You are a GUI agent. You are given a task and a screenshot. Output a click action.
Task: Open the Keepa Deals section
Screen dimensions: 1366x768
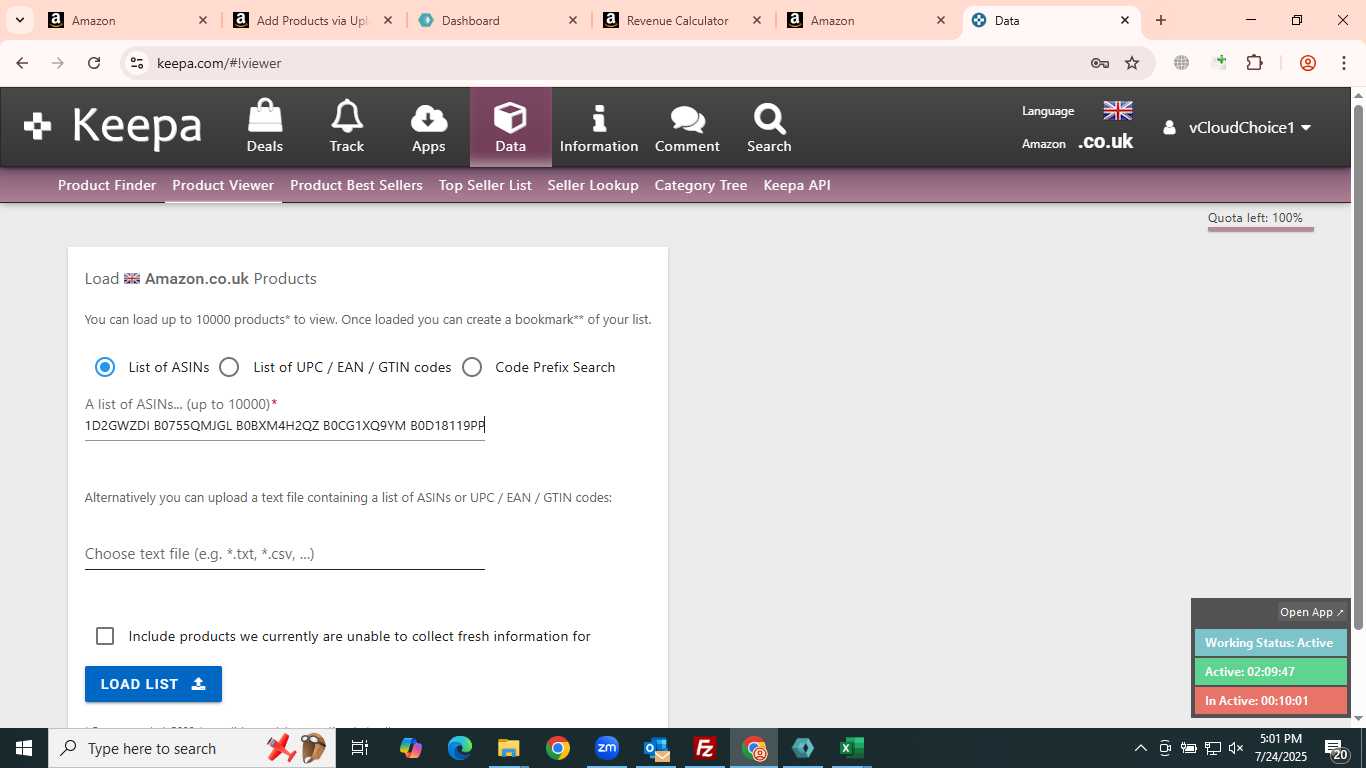(x=265, y=127)
